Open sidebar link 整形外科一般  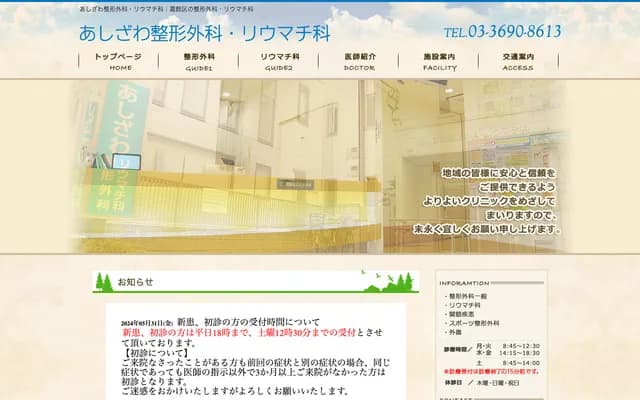tap(468, 296)
